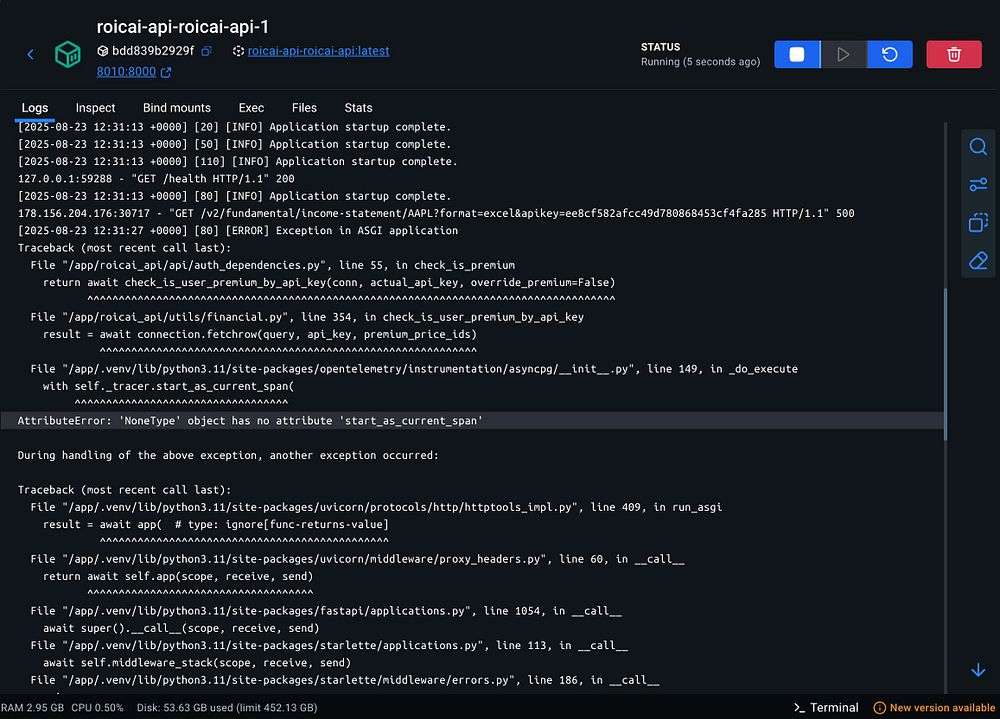1000x719 pixels.
Task: Open external link icon next to 8010:8000
Action: pyautogui.click(x=166, y=72)
